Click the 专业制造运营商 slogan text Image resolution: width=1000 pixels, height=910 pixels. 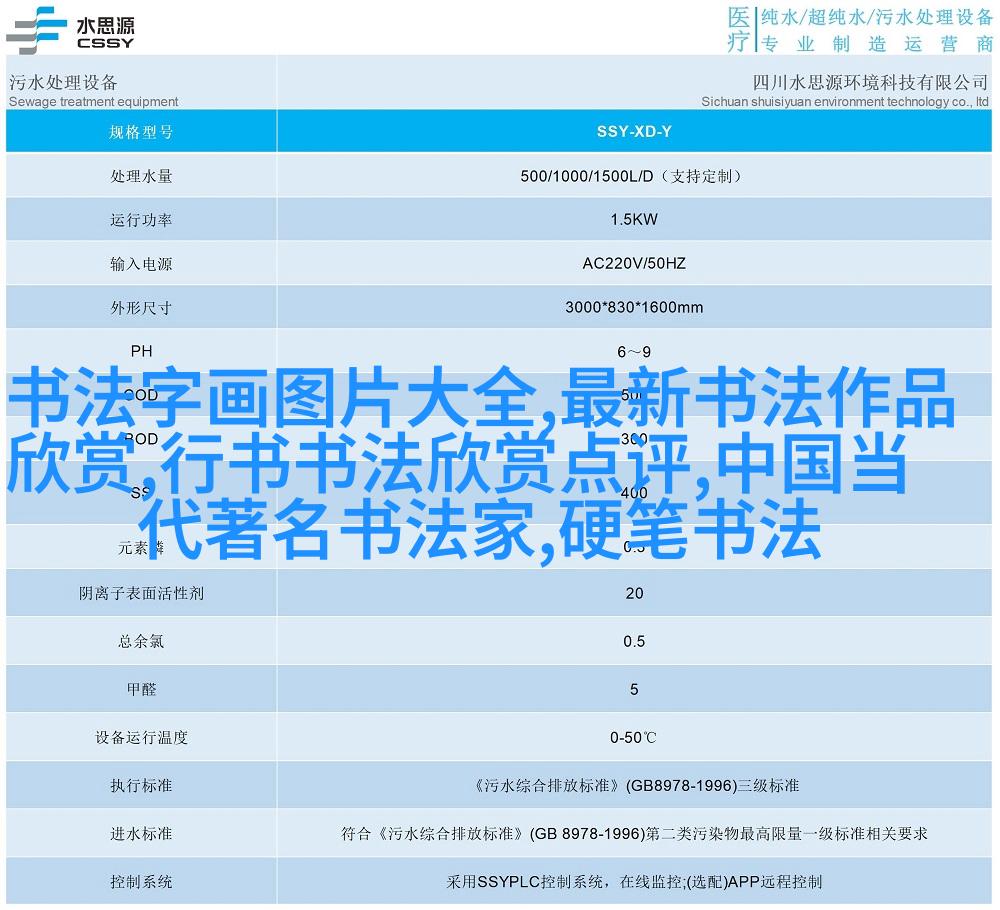[x=878, y=43]
